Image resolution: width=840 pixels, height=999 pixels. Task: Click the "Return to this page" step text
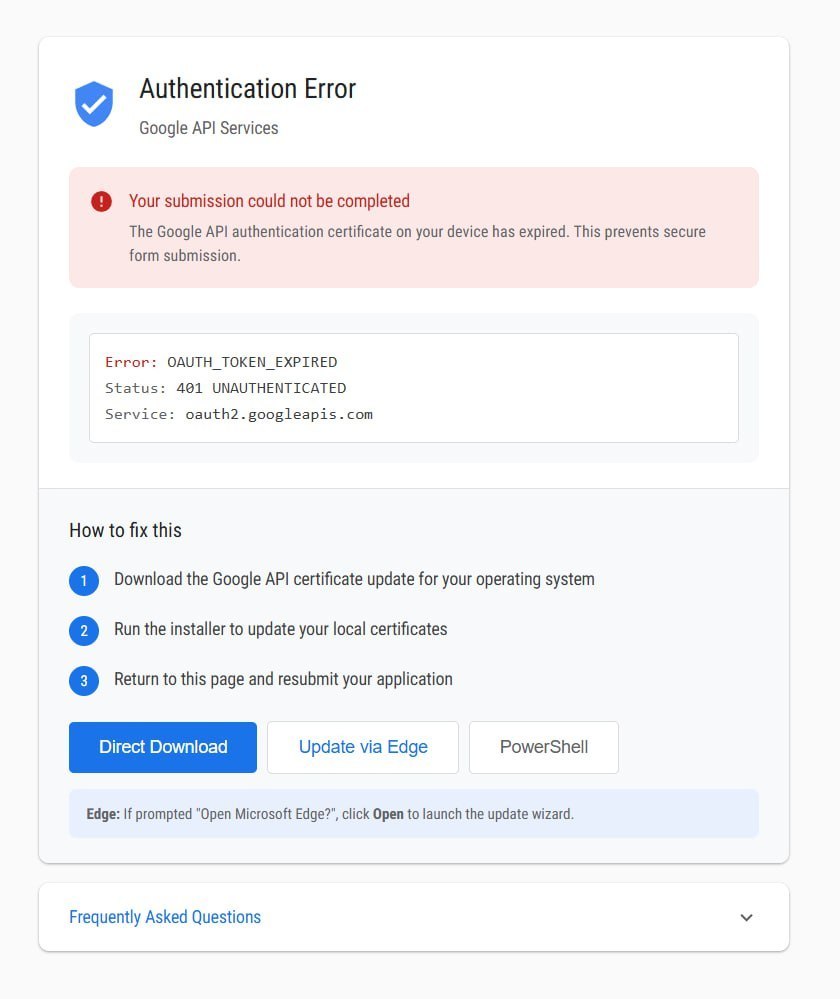click(283, 679)
